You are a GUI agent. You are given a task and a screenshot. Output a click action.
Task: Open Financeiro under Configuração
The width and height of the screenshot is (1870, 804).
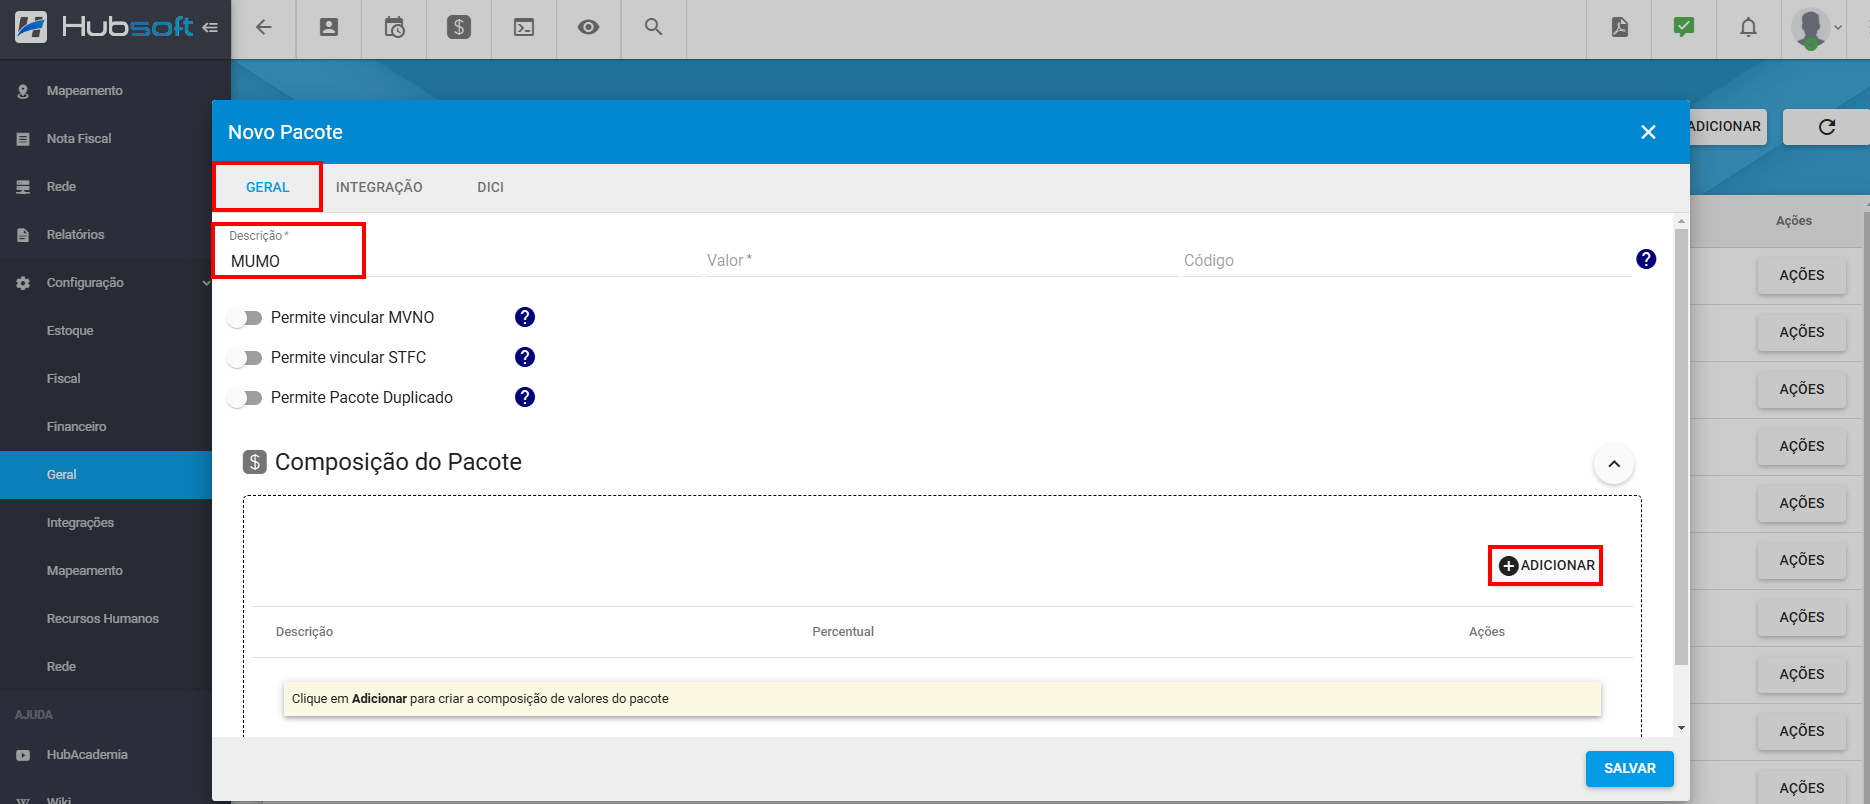coord(76,427)
